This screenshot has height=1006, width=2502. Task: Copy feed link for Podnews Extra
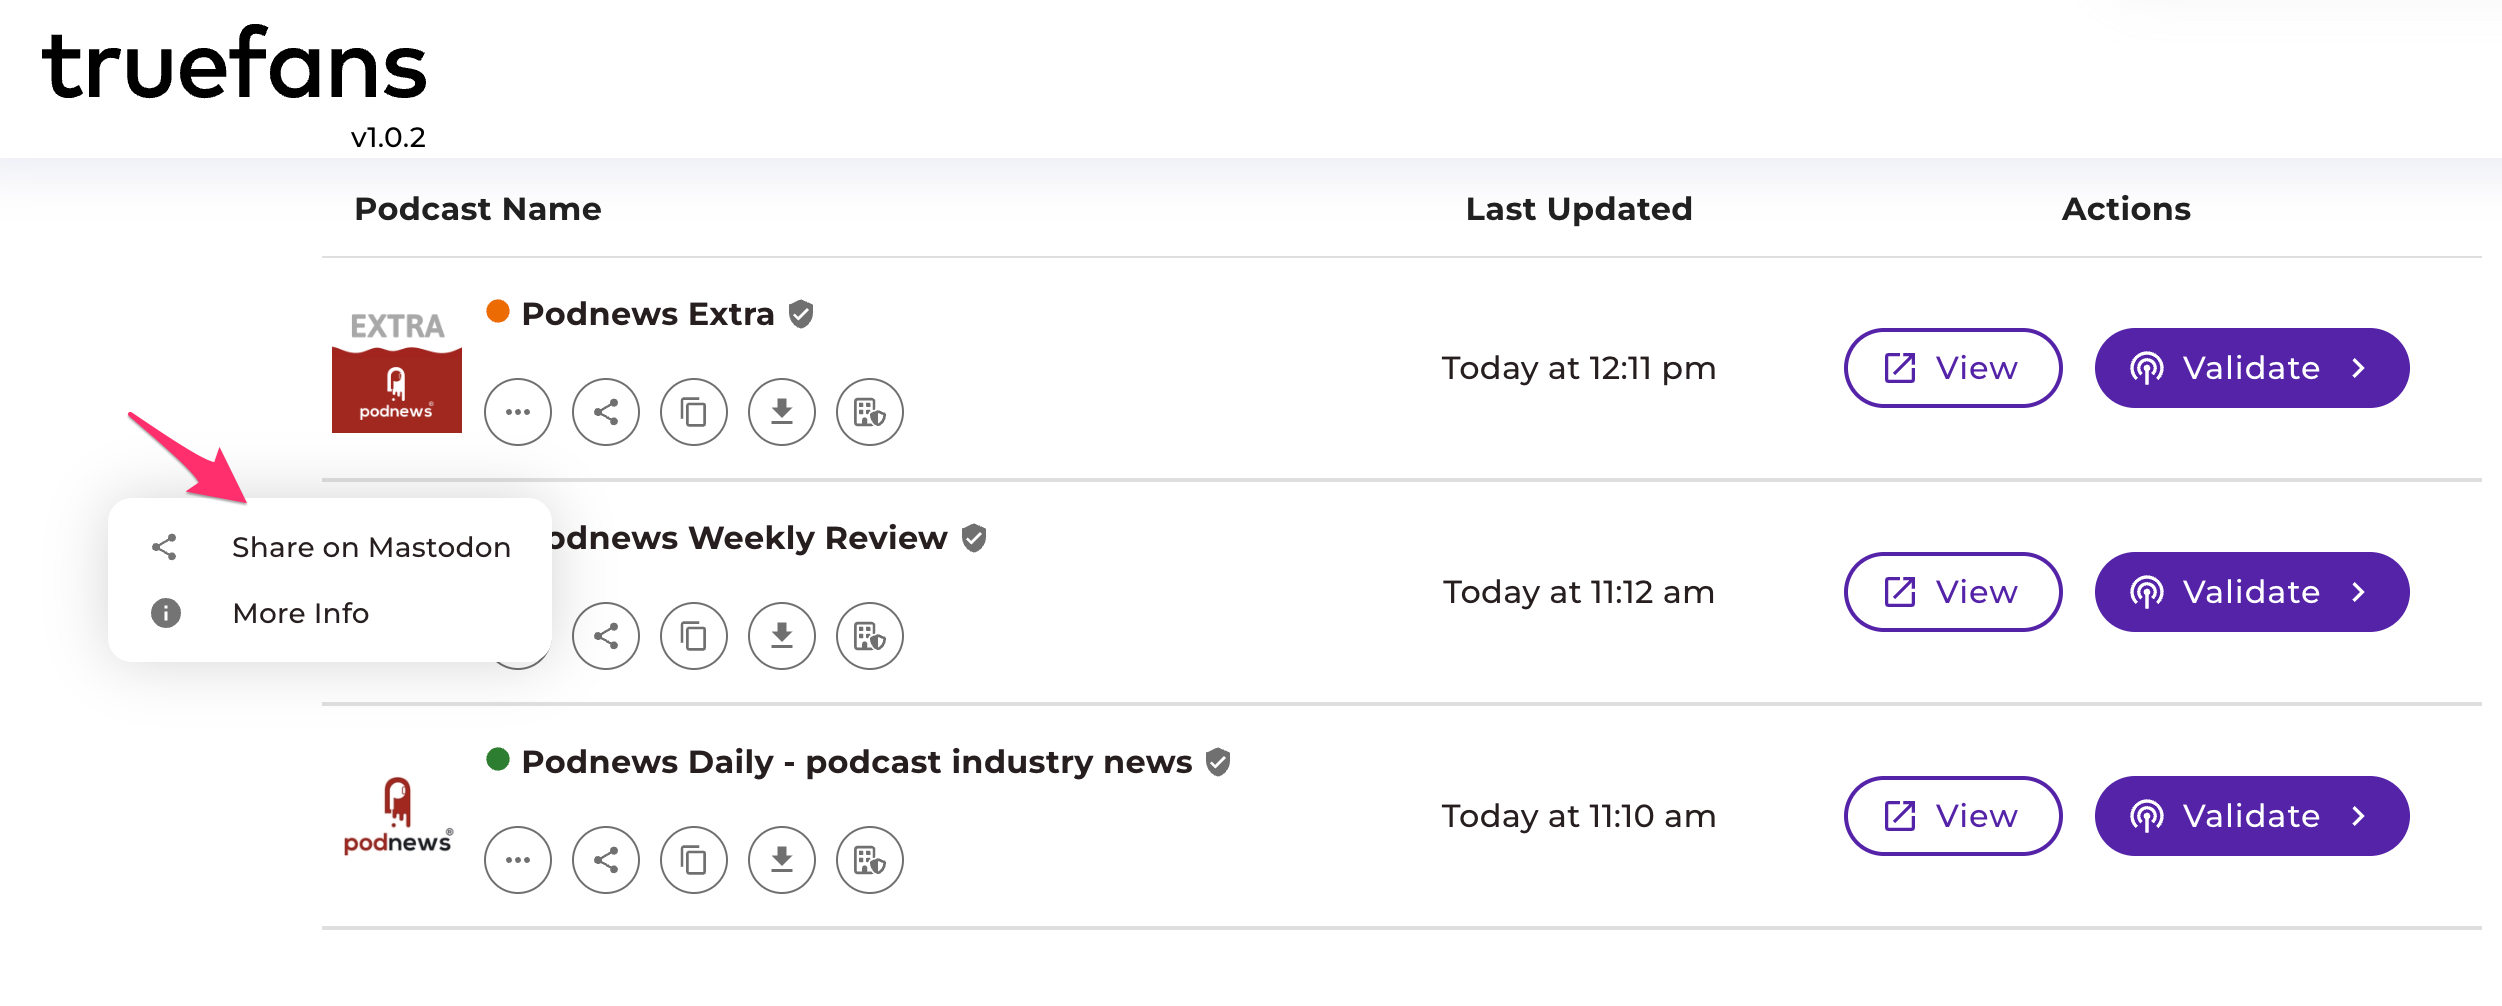(694, 412)
